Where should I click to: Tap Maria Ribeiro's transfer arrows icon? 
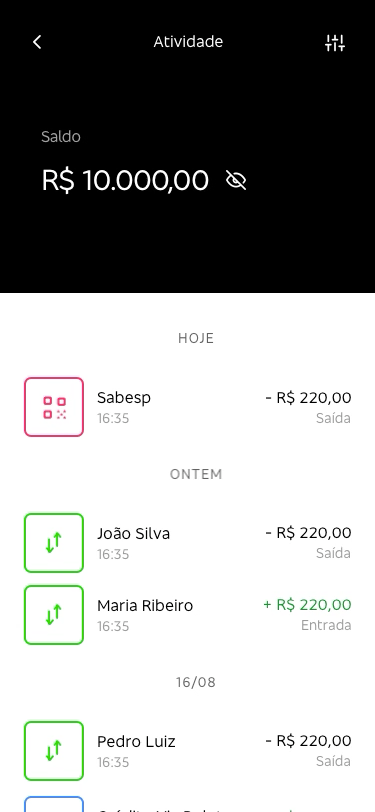[x=54, y=615]
